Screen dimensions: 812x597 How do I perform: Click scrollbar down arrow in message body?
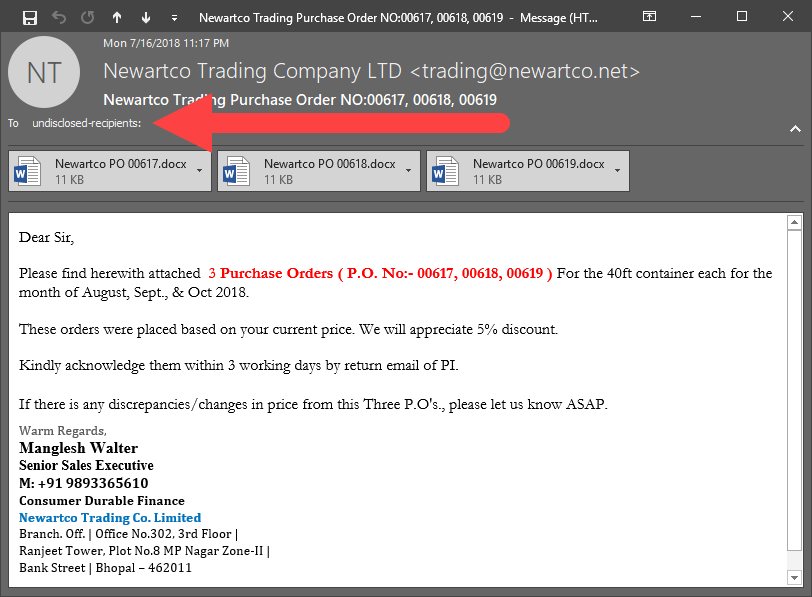pyautogui.click(x=794, y=577)
